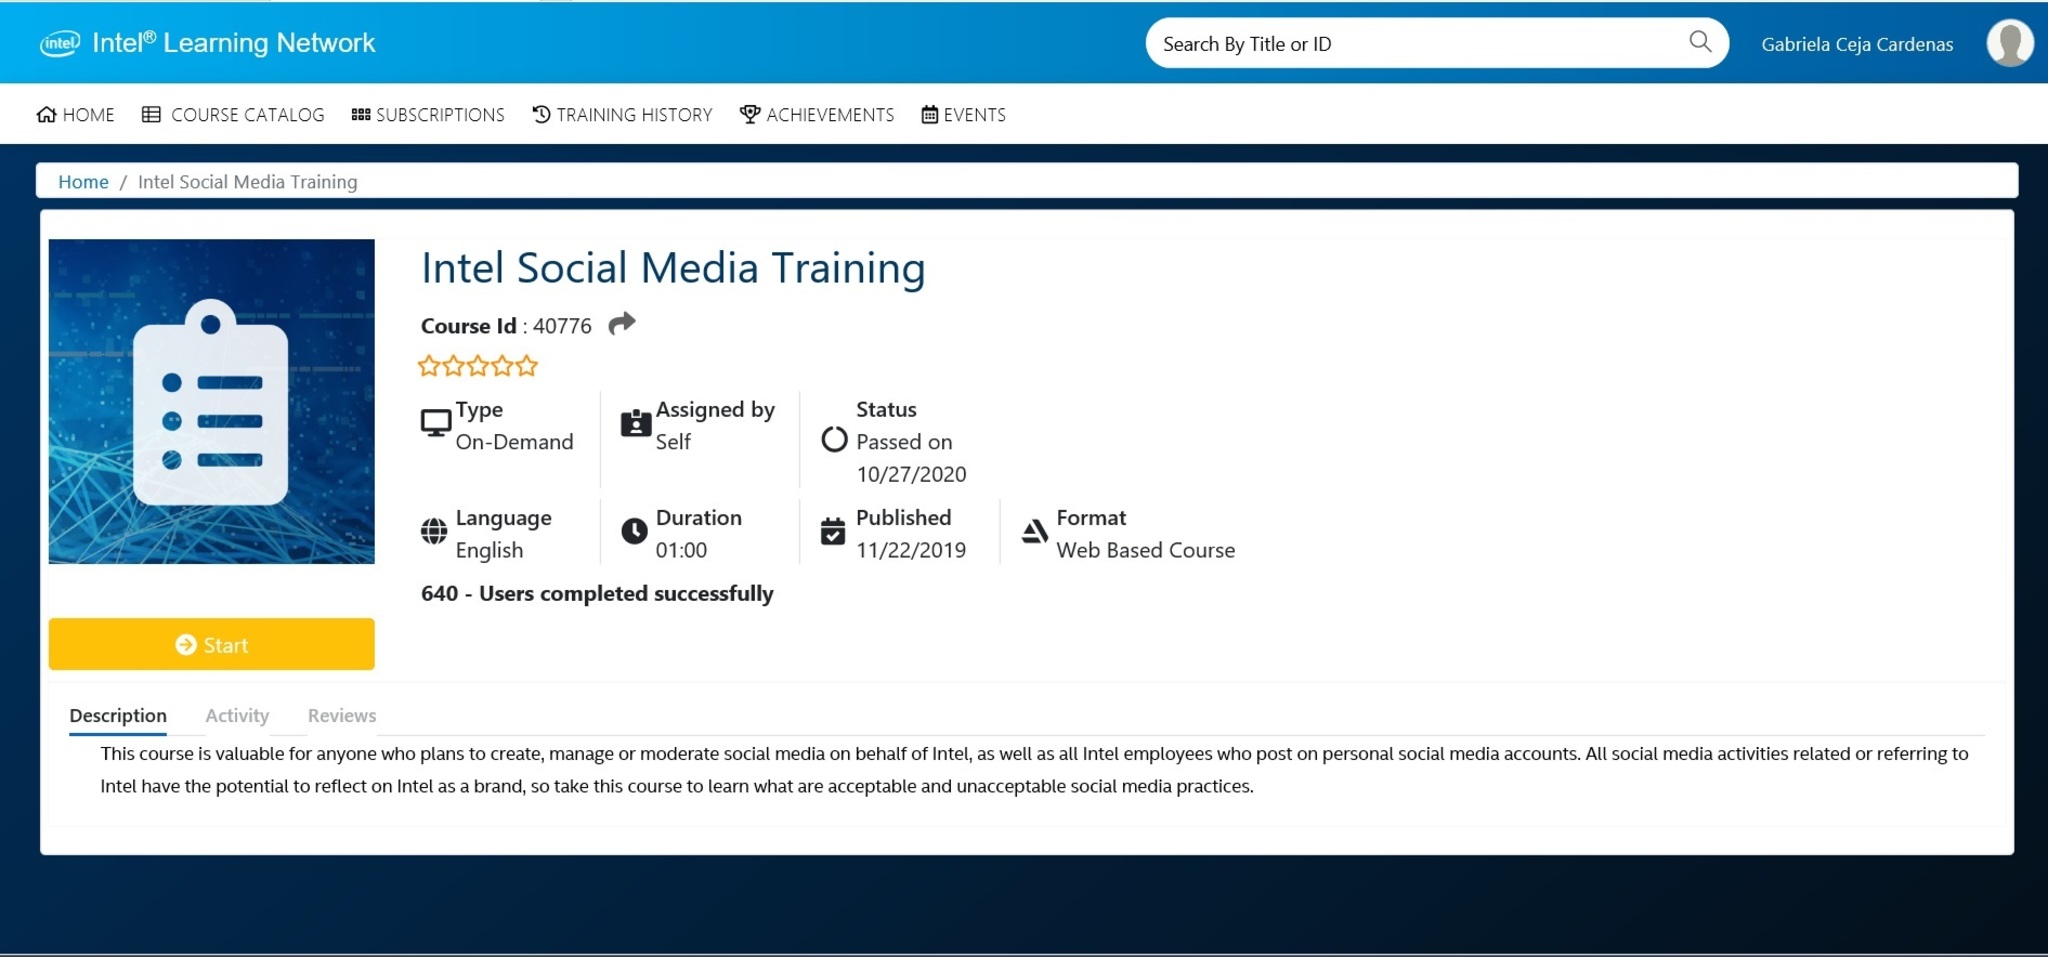This screenshot has height=957, width=2048.
Task: Rate the course five stars
Action: coord(527,366)
